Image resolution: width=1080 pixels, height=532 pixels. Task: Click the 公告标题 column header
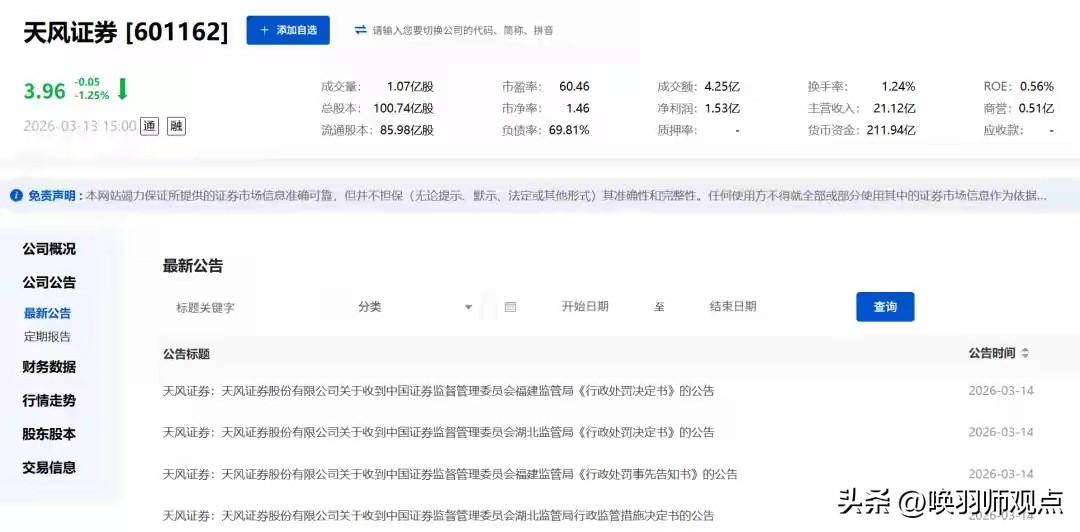pyautogui.click(x=186, y=354)
